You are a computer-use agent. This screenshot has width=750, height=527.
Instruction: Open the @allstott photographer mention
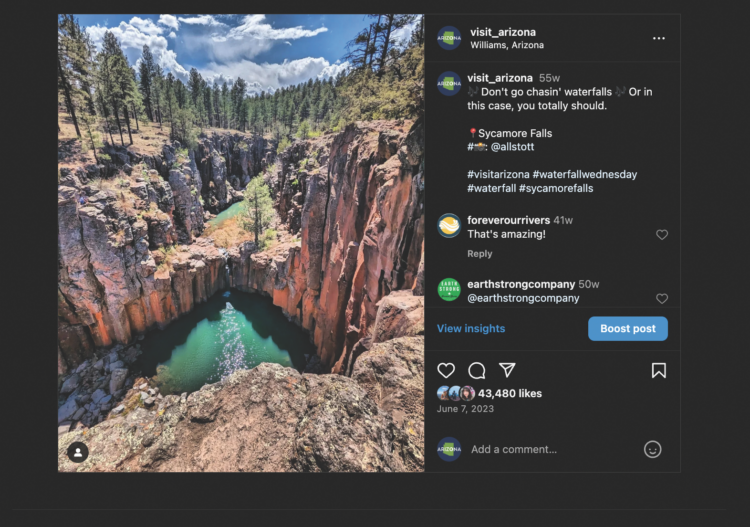pyautogui.click(x=512, y=147)
